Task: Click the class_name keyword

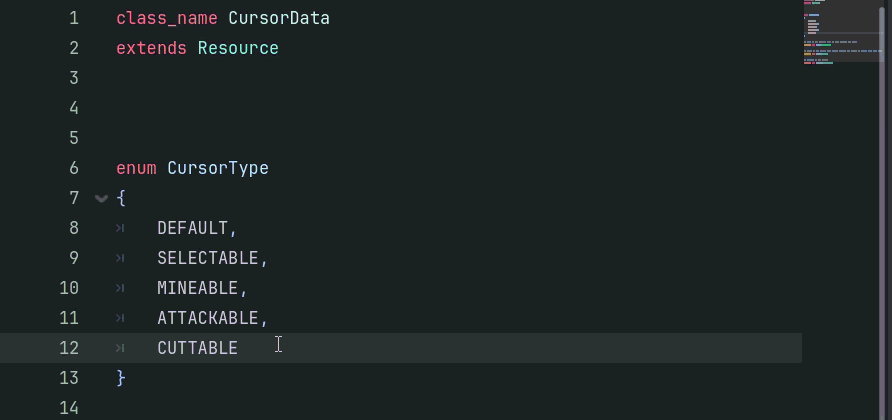Action: click(167, 18)
